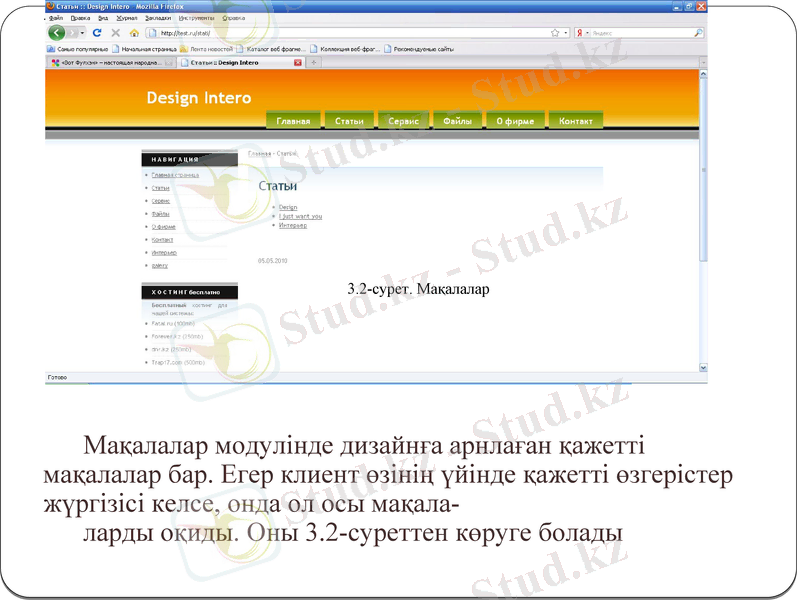Image resolution: width=797 pixels, height=600 pixels.
Task: Click the Forever.kz (250mb) hosting entry
Action: 177,337
